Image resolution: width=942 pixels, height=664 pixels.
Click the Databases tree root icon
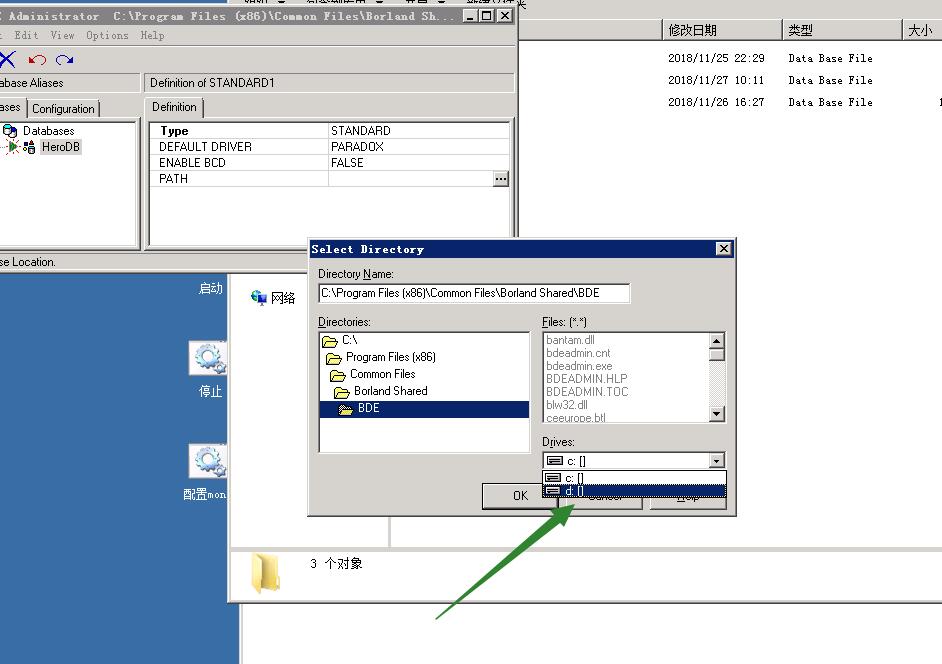(x=10, y=131)
